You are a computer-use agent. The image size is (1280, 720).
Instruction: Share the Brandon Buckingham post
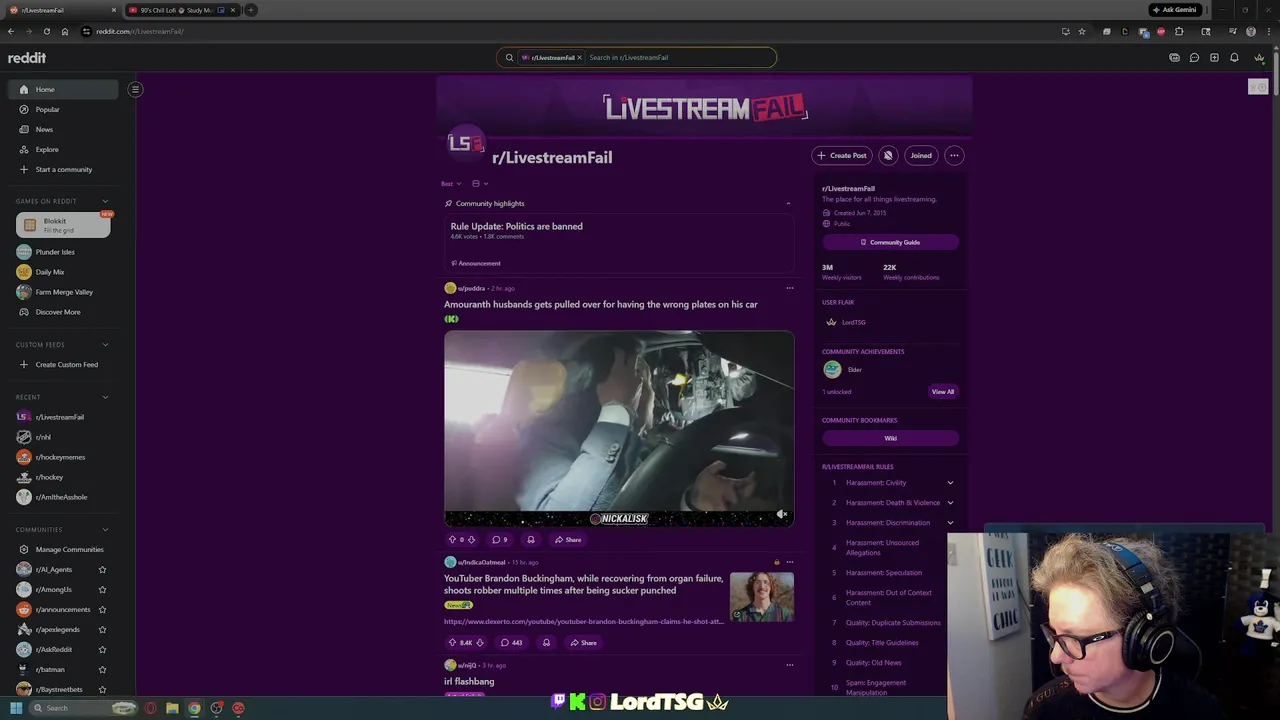click(583, 643)
